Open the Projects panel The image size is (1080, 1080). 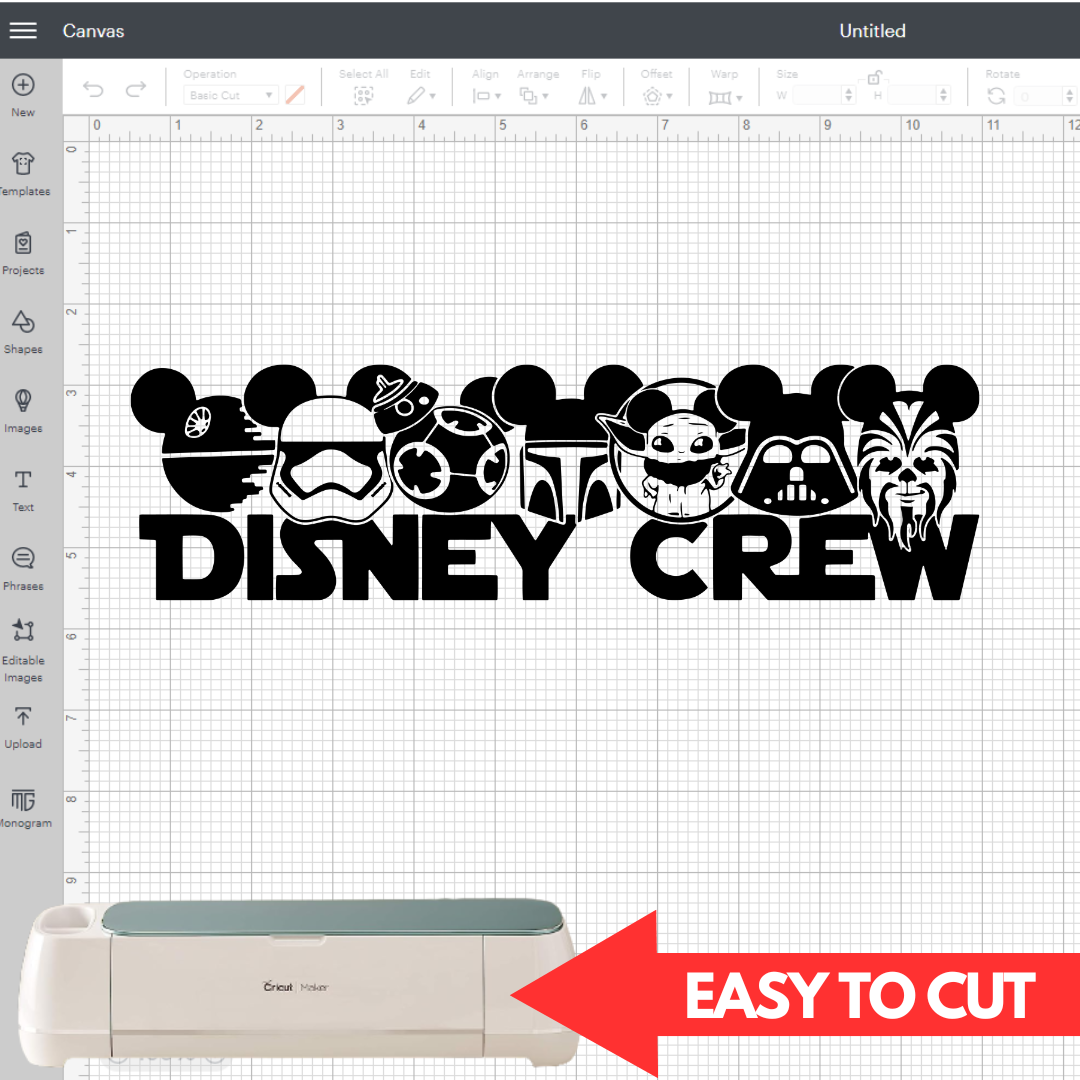[x=23, y=253]
